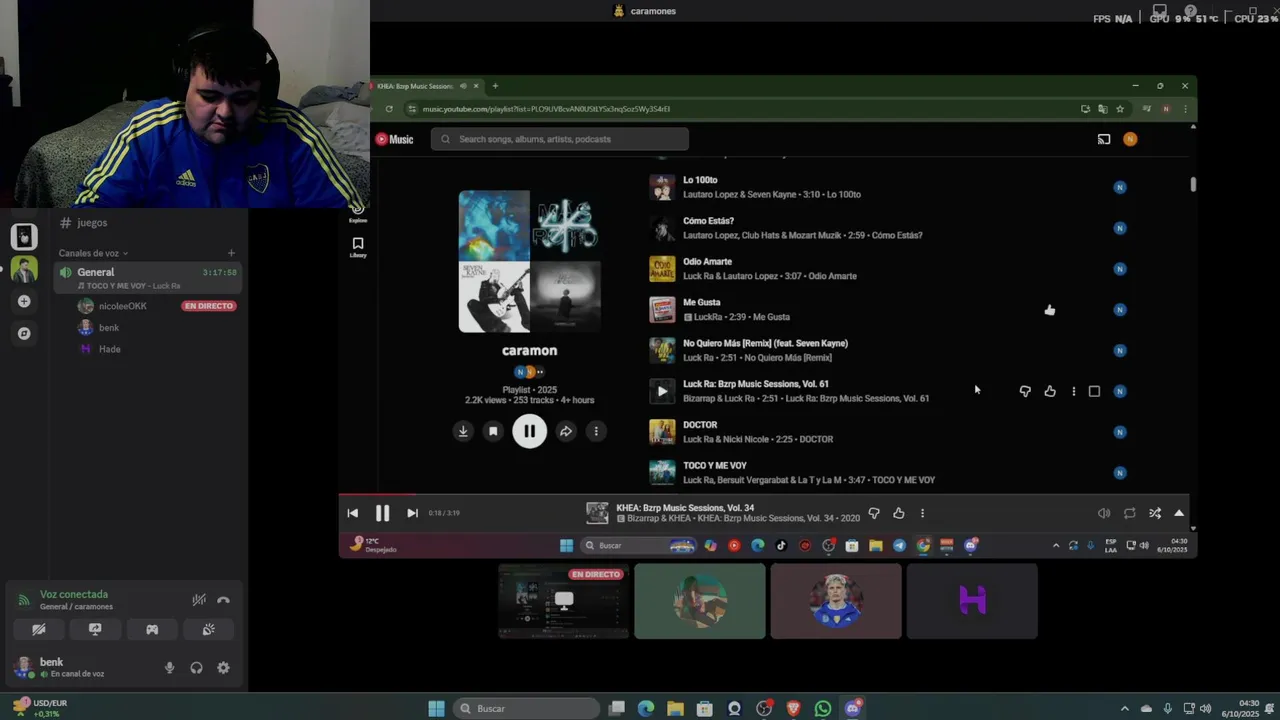Open the Cast to device icon
This screenshot has height=720, width=1280.
(1104, 139)
